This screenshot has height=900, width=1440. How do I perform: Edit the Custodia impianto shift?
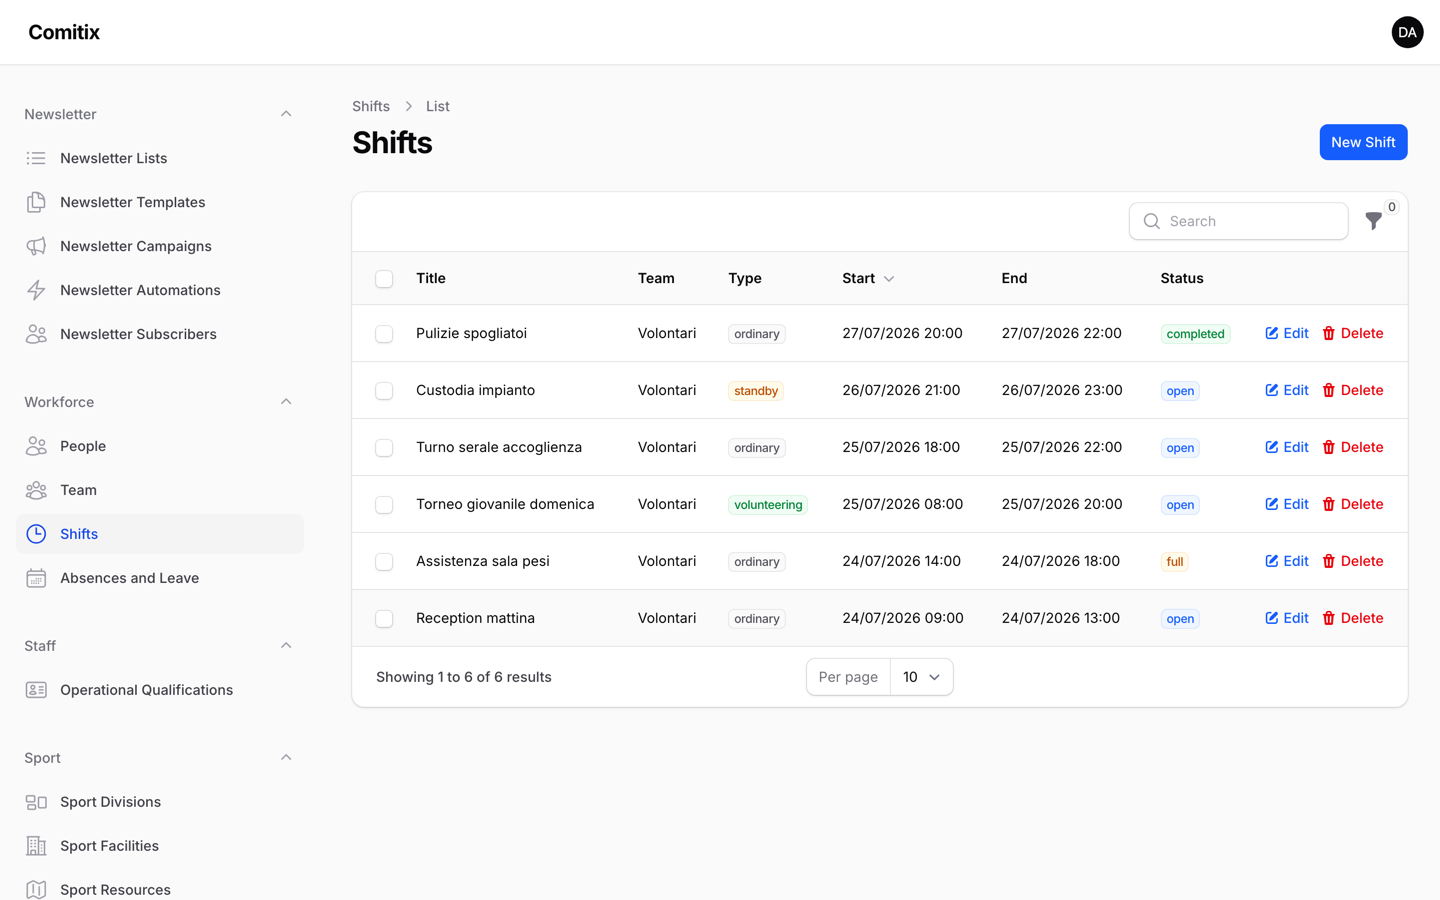pyautogui.click(x=1287, y=390)
